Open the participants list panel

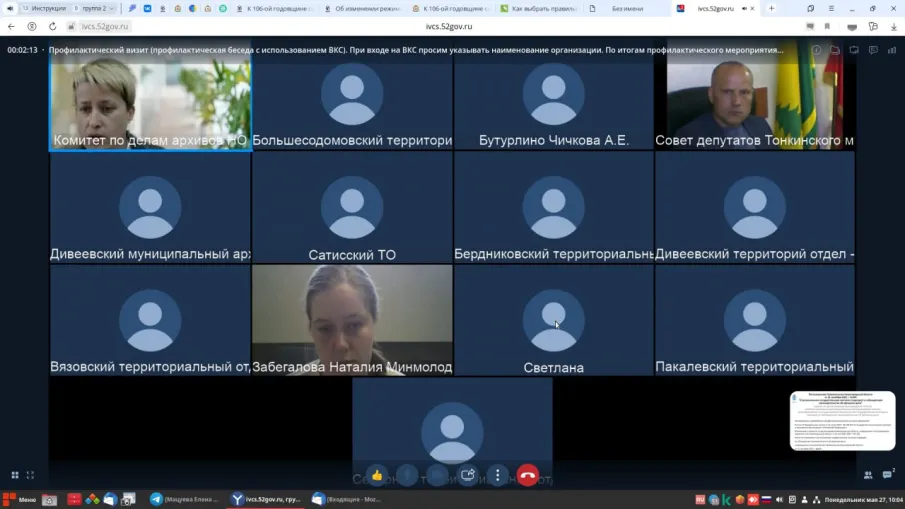pos(868,475)
